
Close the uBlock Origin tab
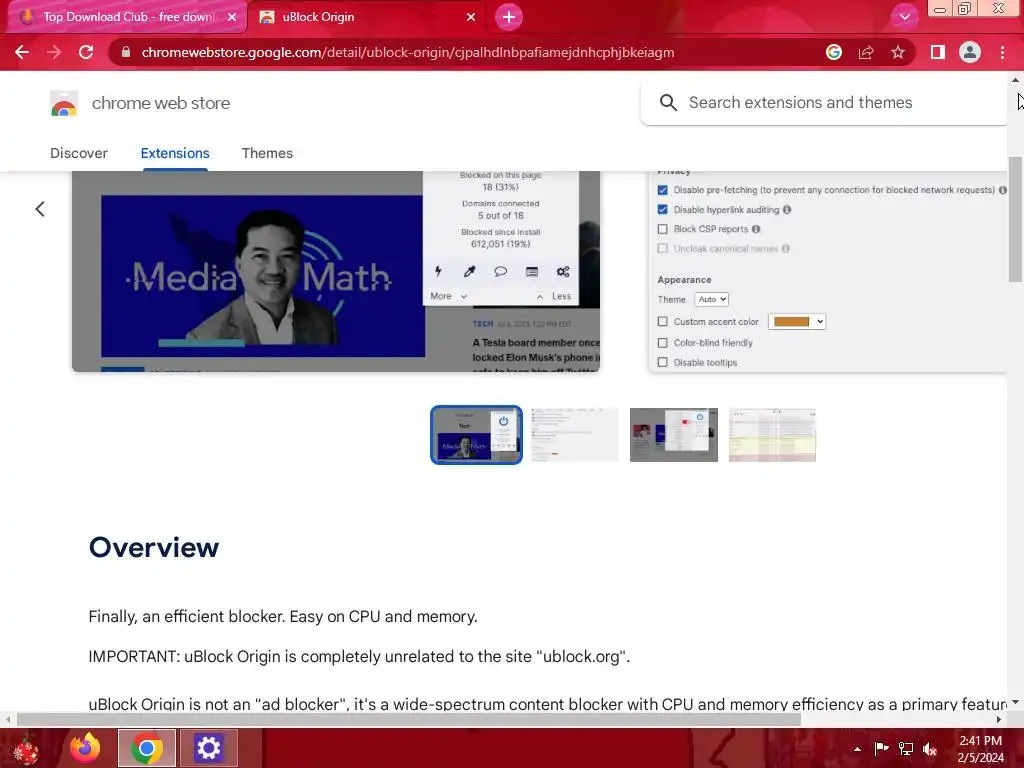471,17
